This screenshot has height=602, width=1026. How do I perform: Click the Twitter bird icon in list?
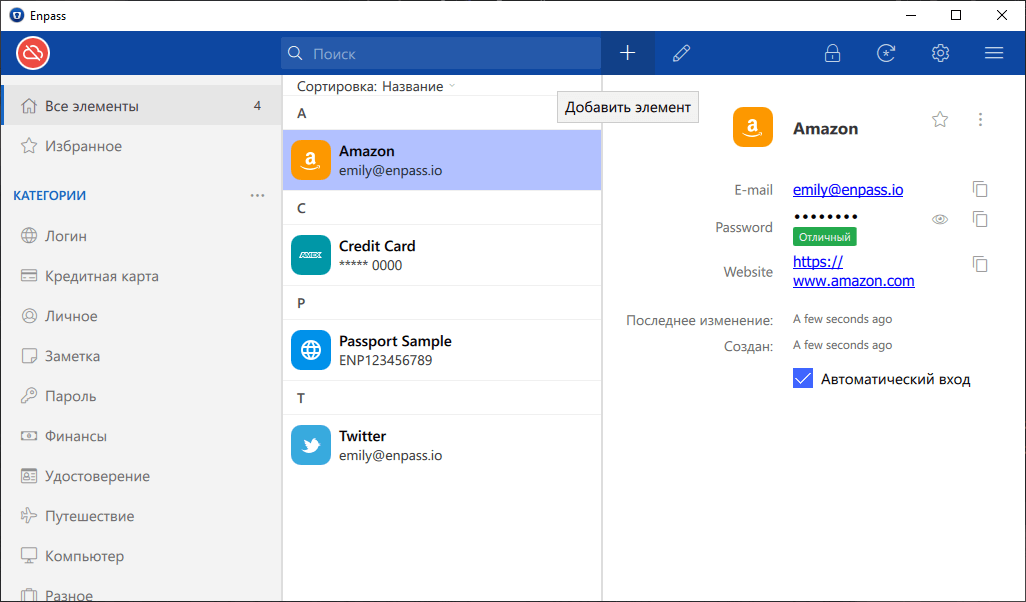pos(311,445)
